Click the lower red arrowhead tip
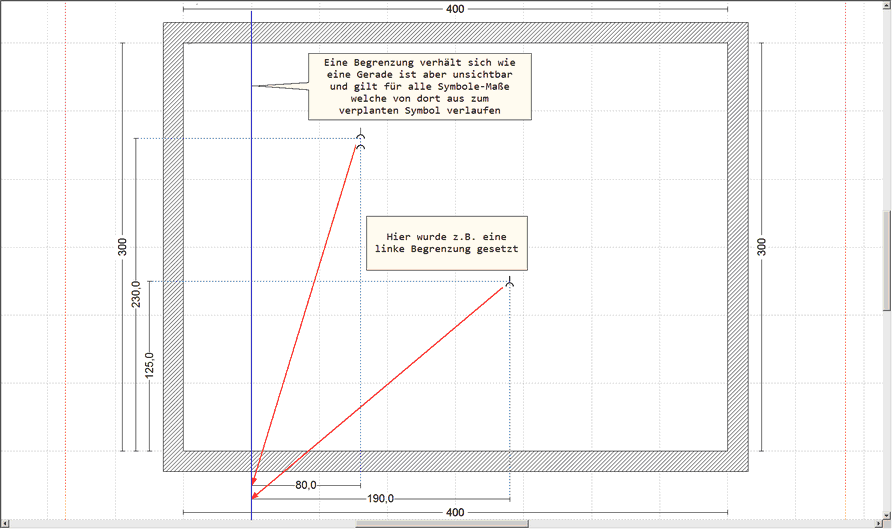892x529 pixels. point(253,497)
